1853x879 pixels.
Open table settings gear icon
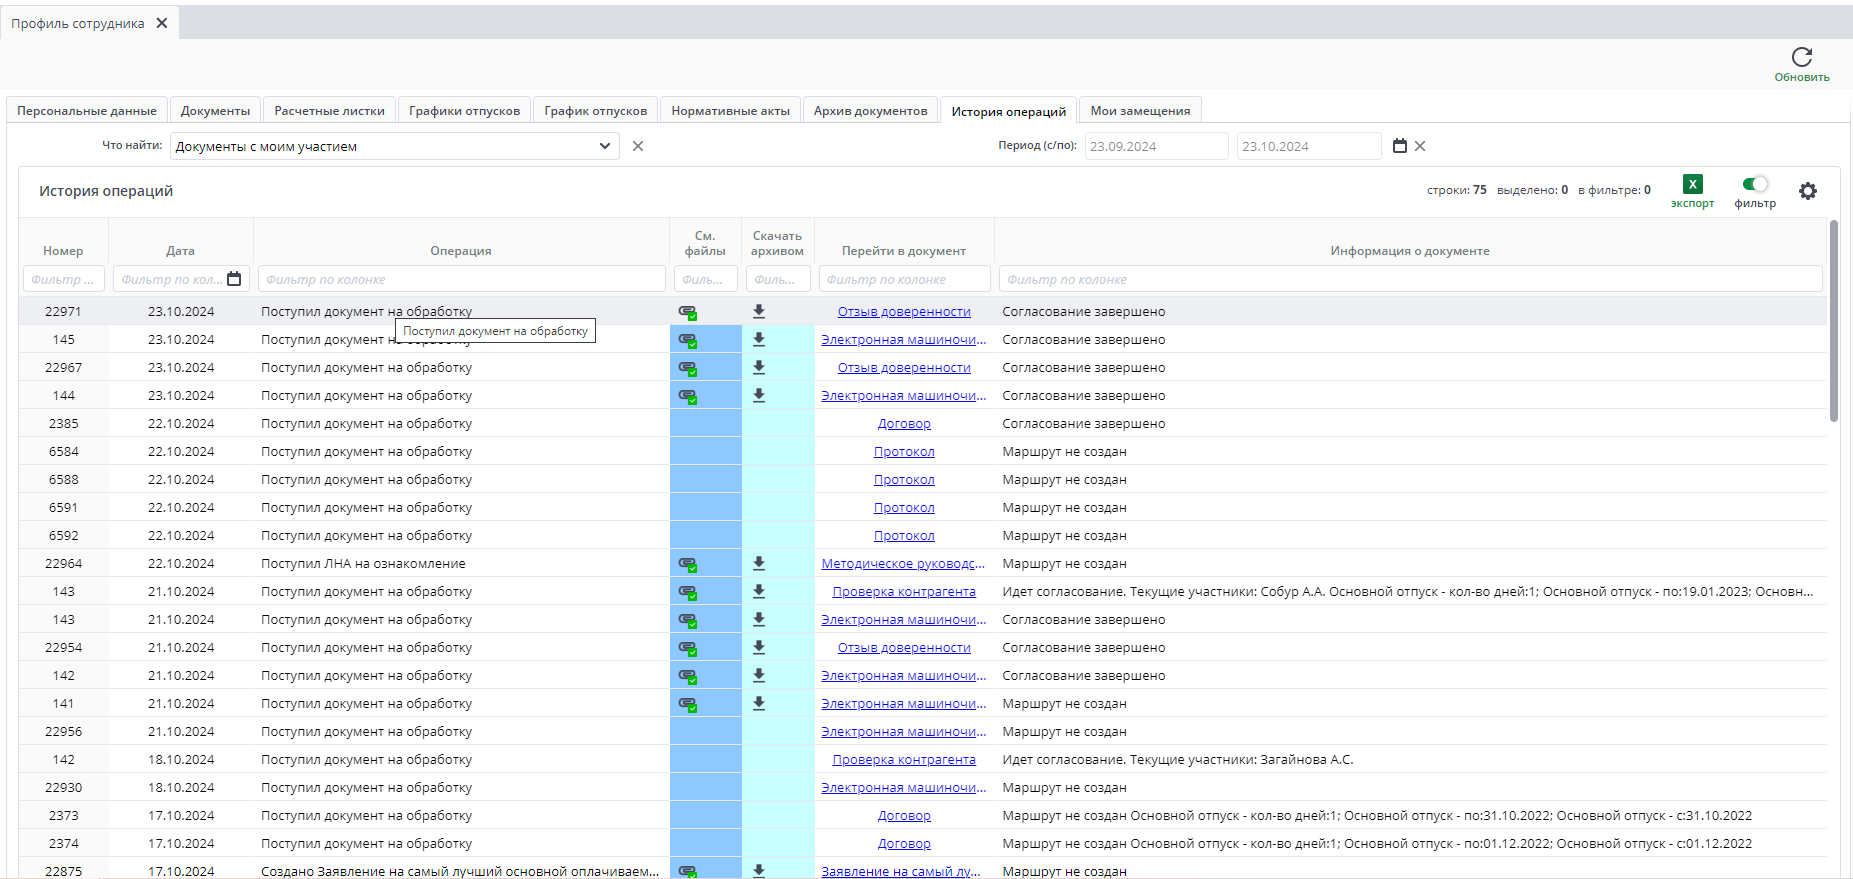click(x=1807, y=191)
